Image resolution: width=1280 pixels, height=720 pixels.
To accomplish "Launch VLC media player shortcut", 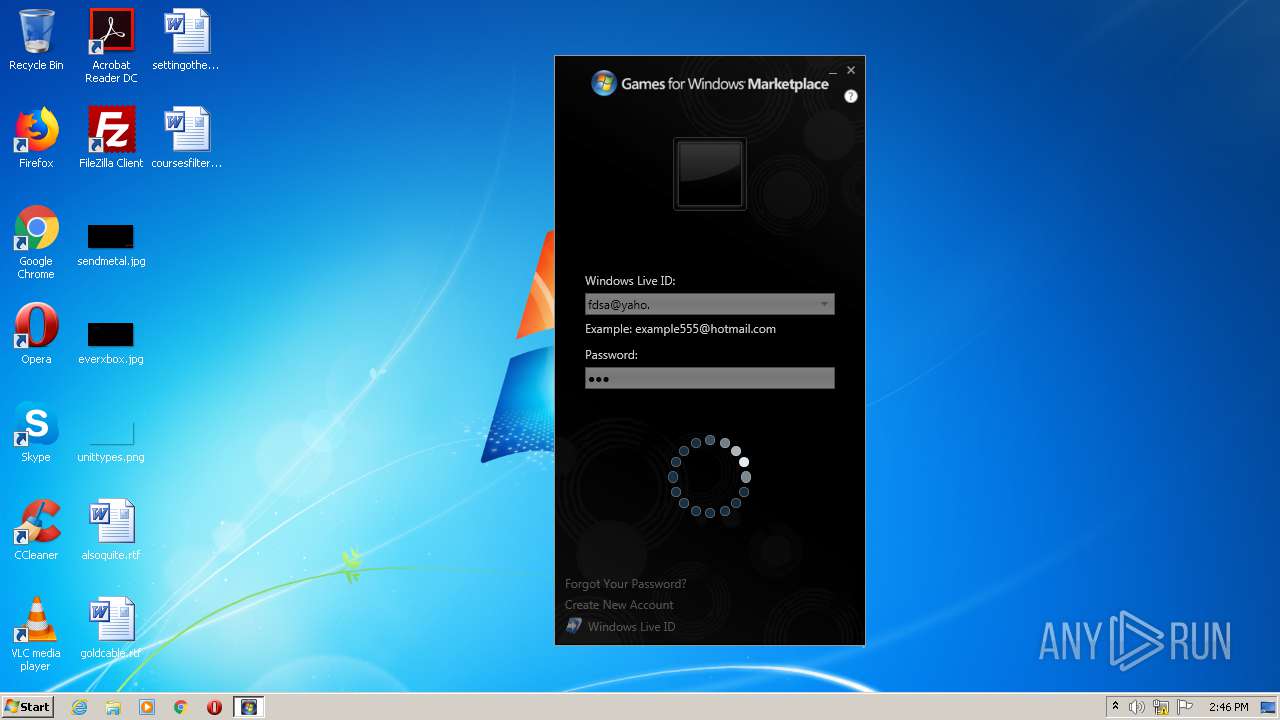I will [36, 634].
